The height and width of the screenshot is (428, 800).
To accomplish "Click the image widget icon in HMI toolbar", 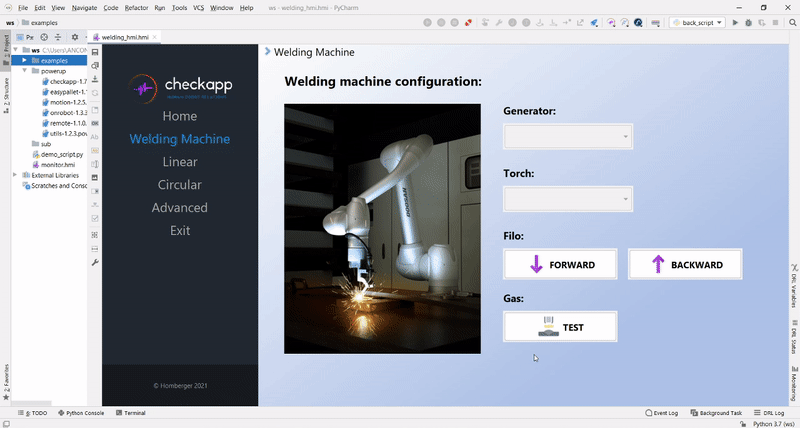I will pos(95,178).
